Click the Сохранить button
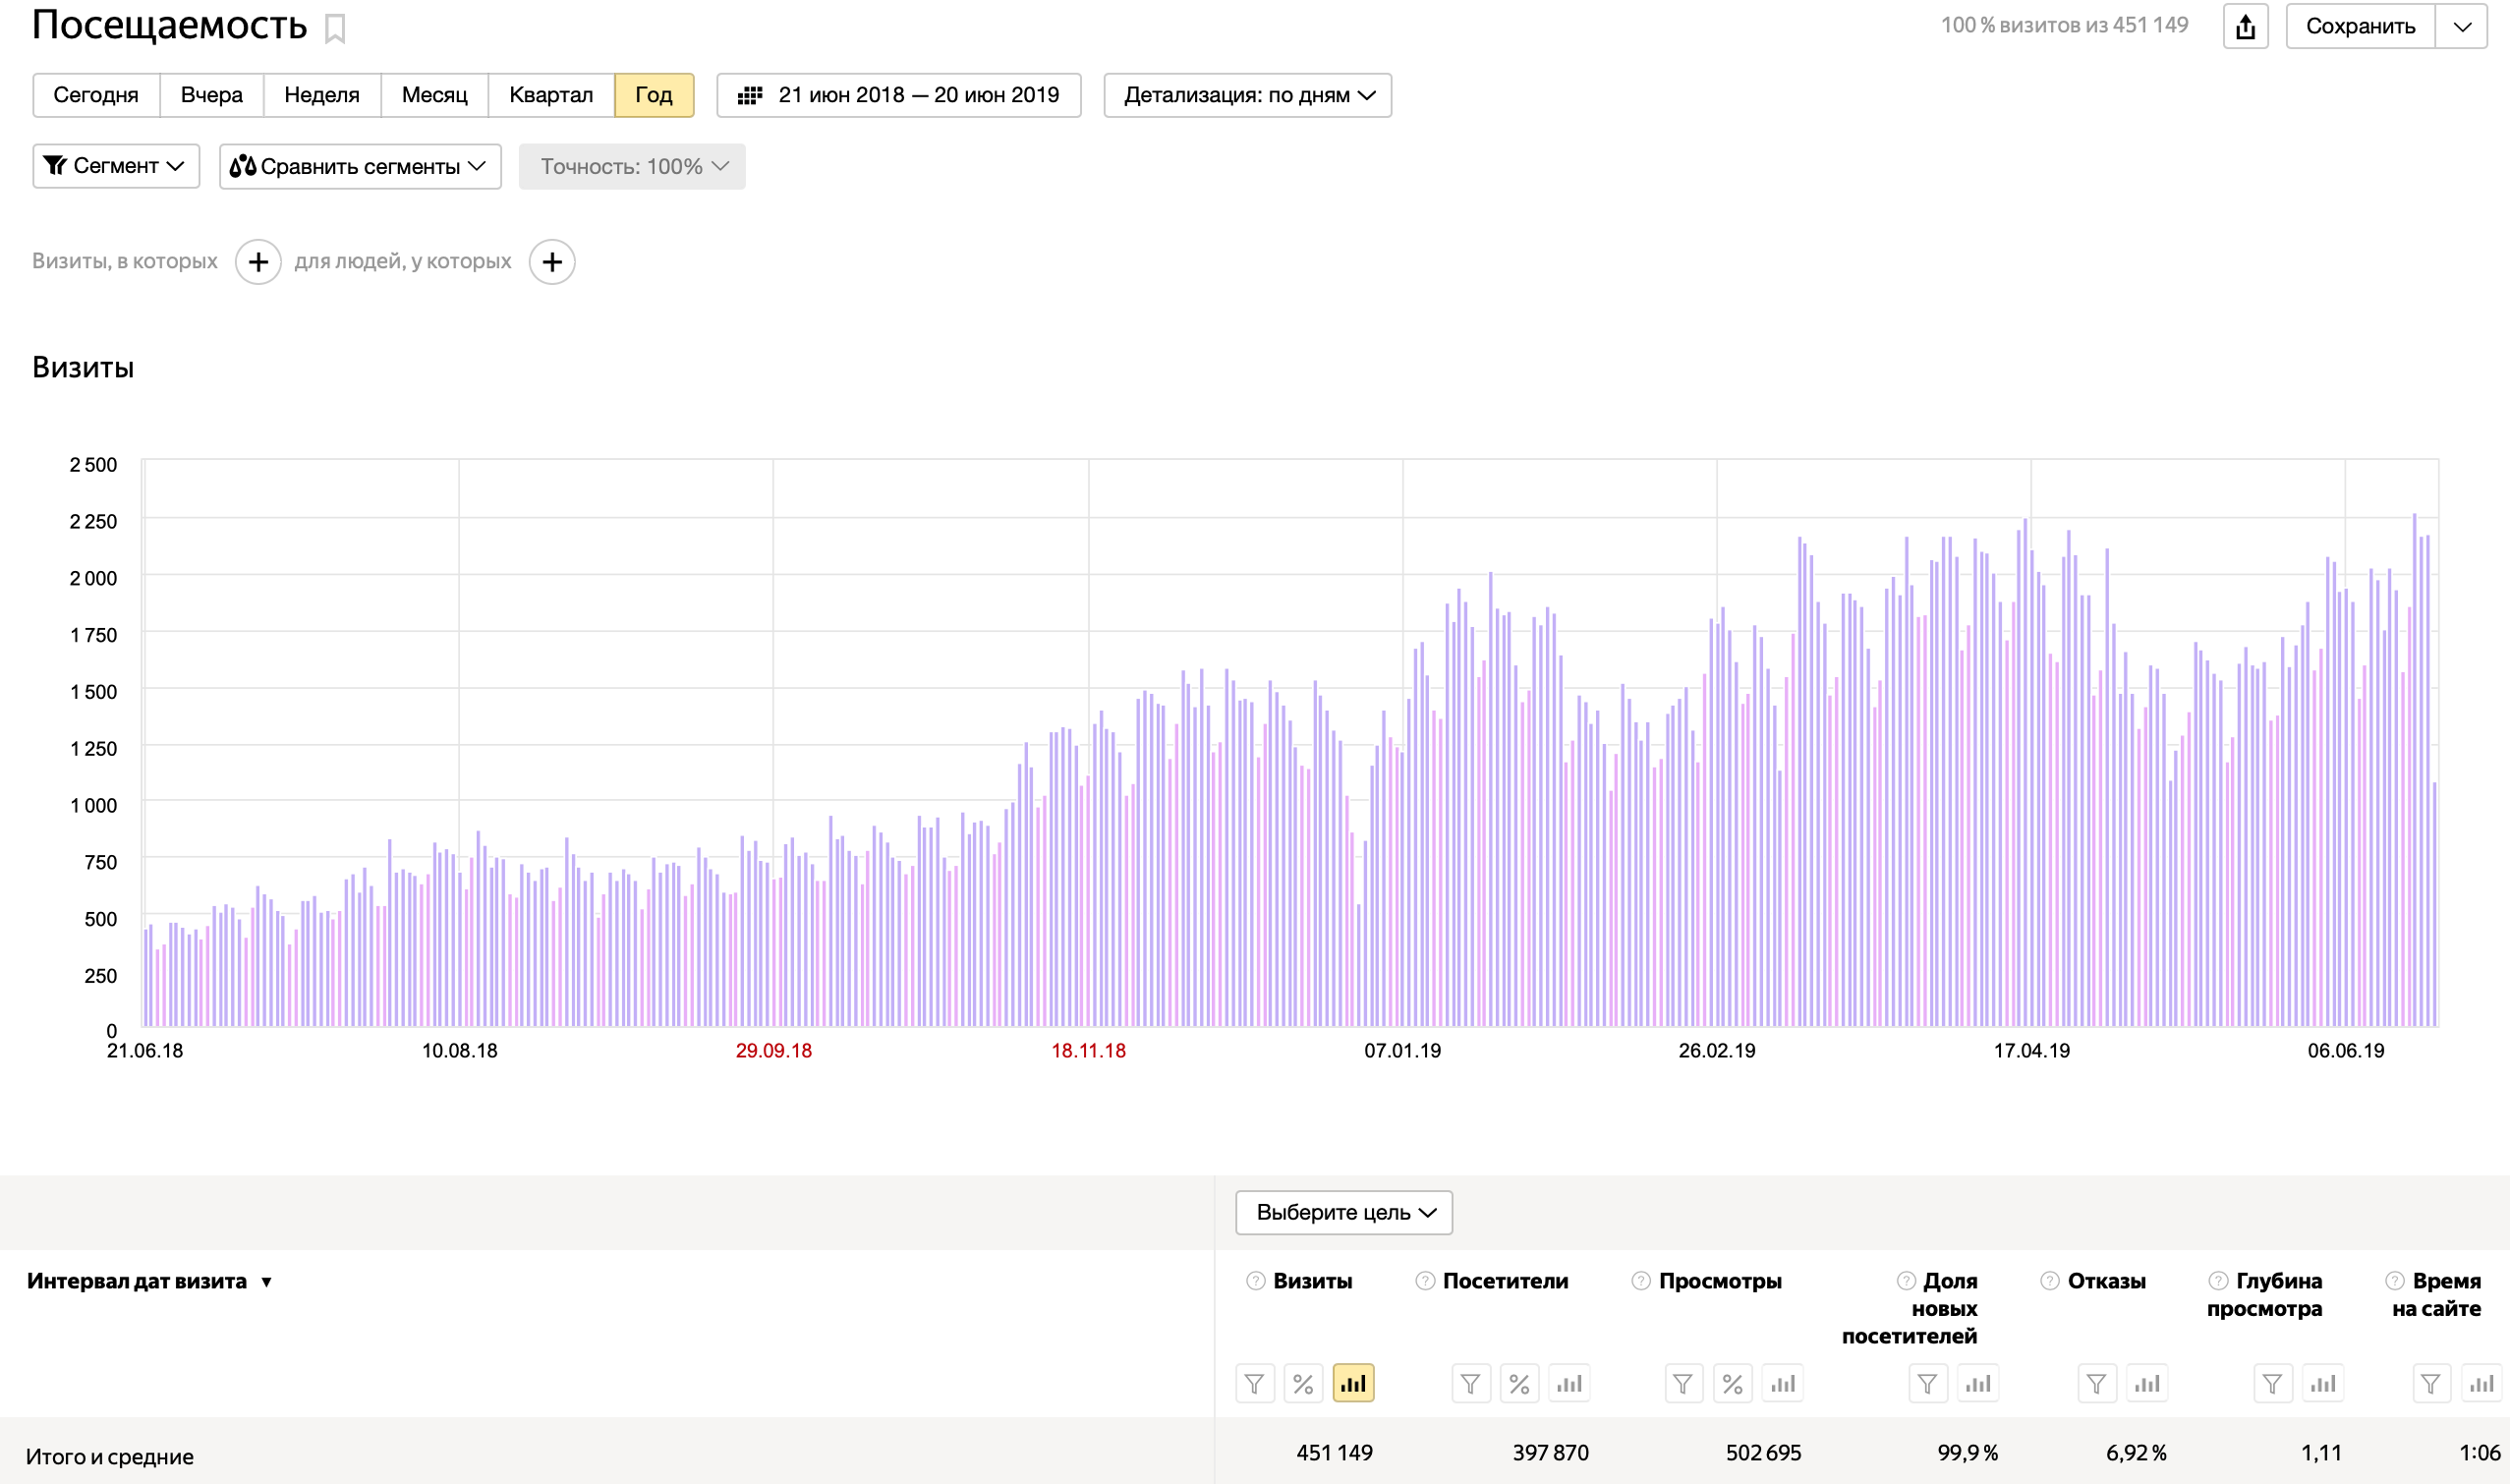 [2359, 26]
